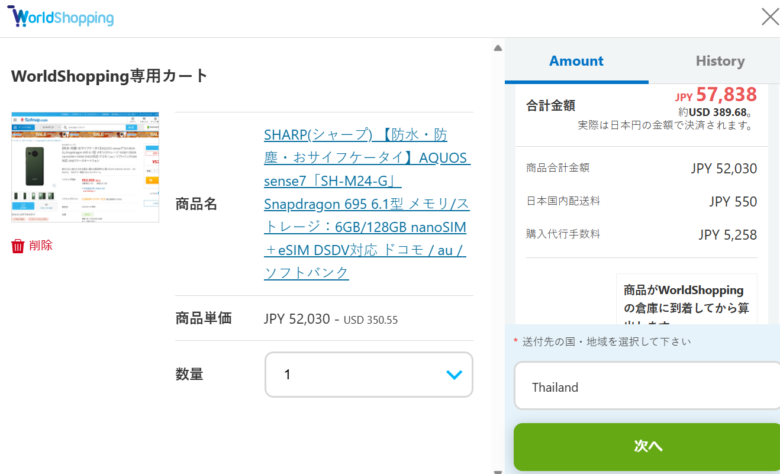Screen dimensions: 780x474
Task: Delete the item via 削除 link
Action: [41, 245]
